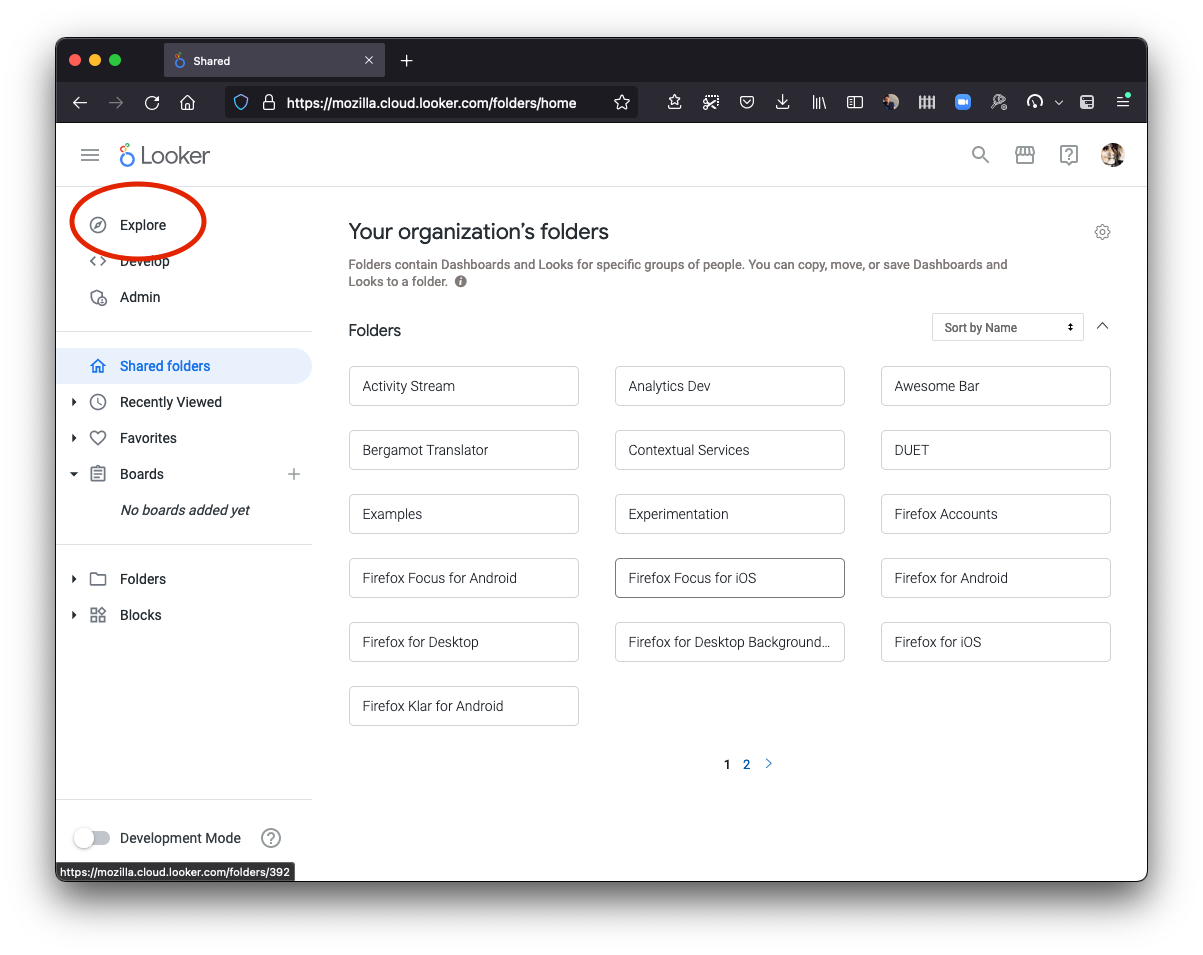1203x955 pixels.
Task: Click the user profile avatar in Looker header
Action: tap(1112, 155)
